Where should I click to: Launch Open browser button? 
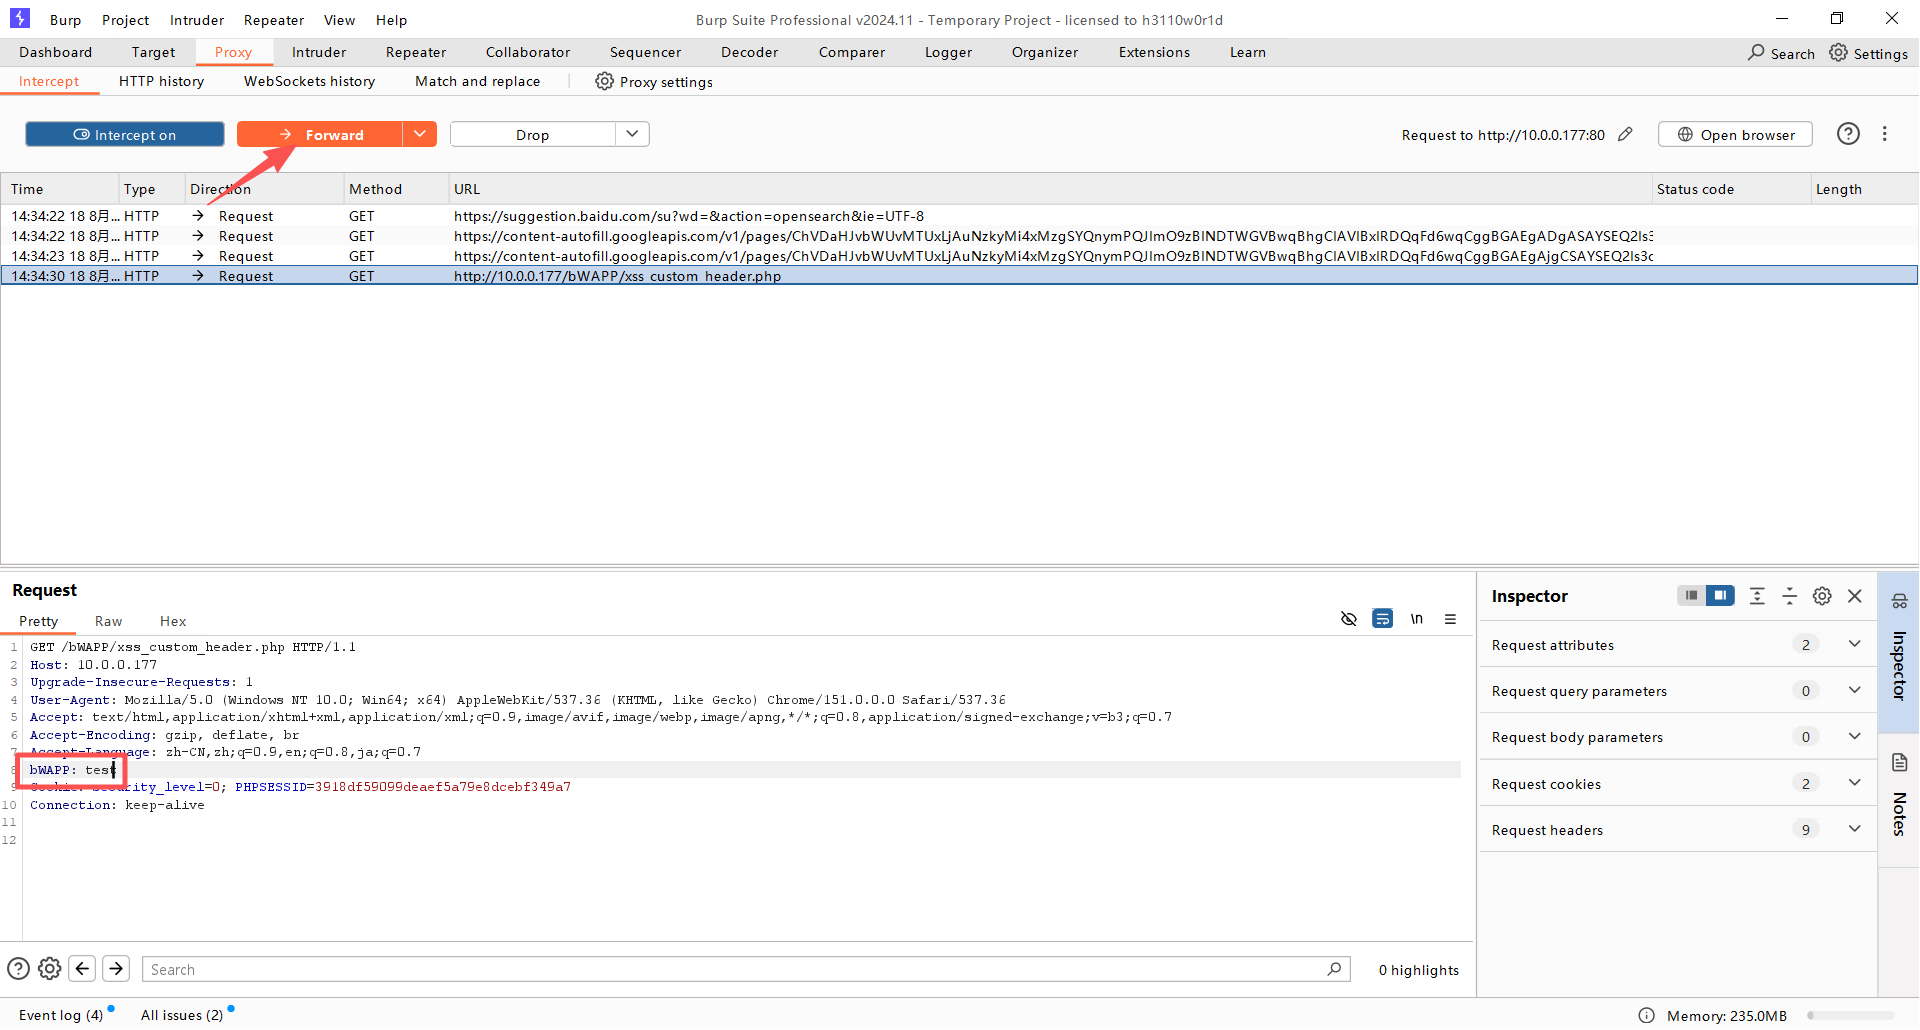pyautogui.click(x=1735, y=134)
